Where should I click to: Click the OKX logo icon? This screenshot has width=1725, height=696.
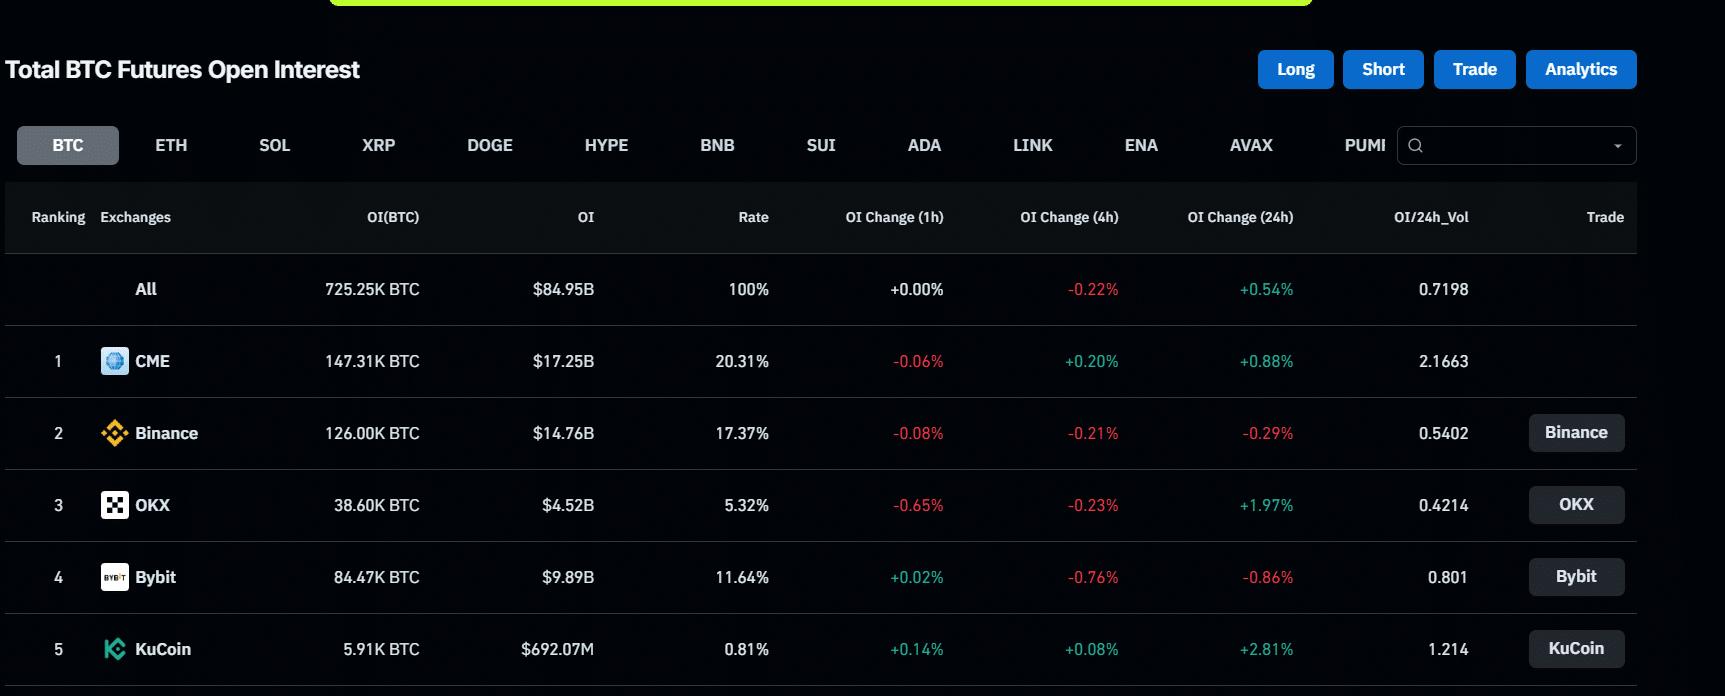pyautogui.click(x=115, y=505)
